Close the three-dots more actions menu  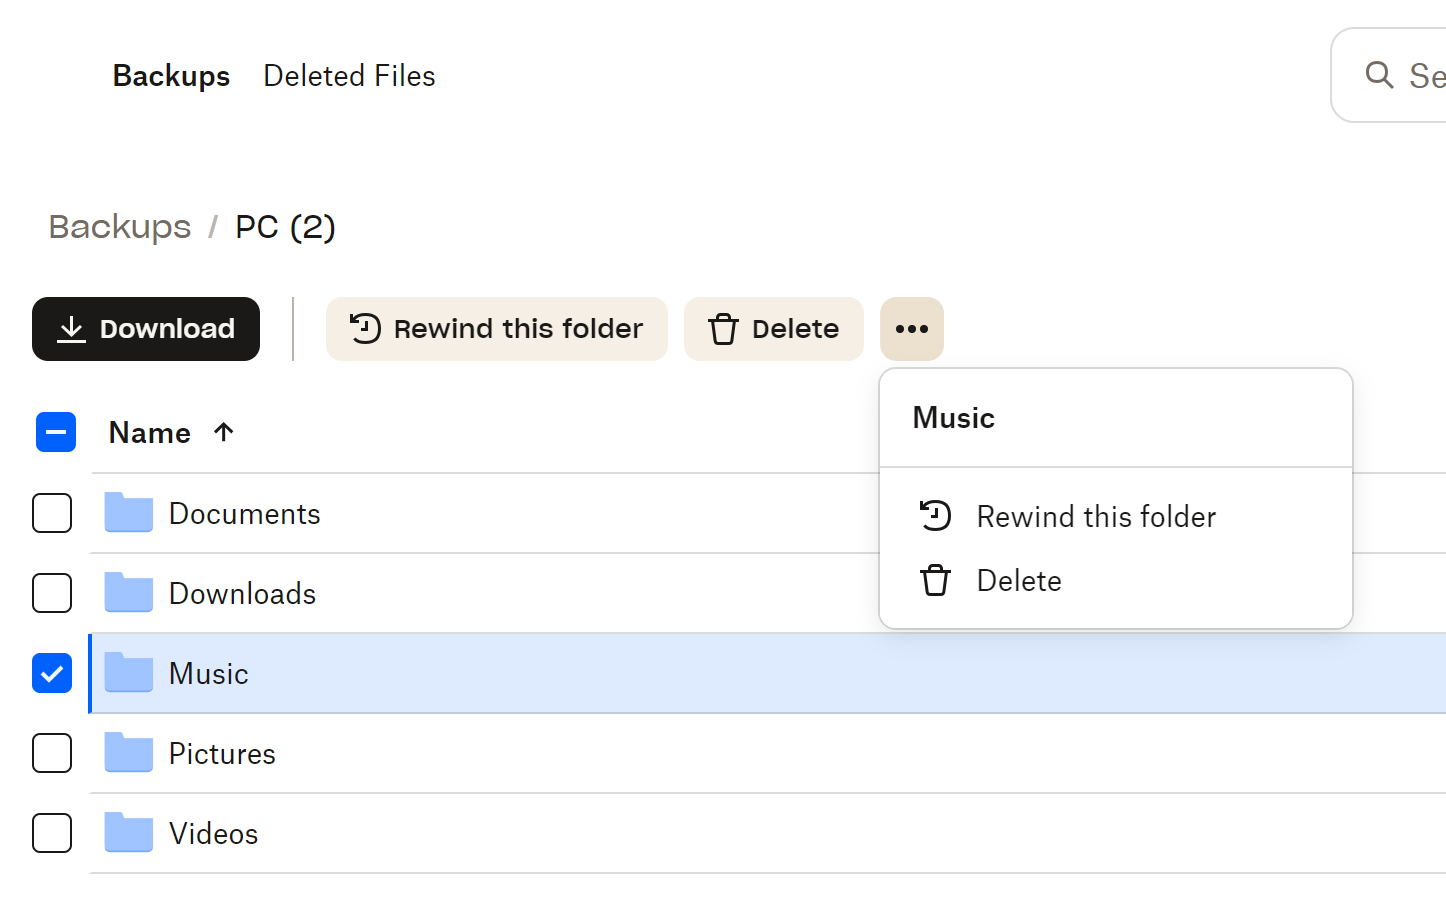pos(911,329)
